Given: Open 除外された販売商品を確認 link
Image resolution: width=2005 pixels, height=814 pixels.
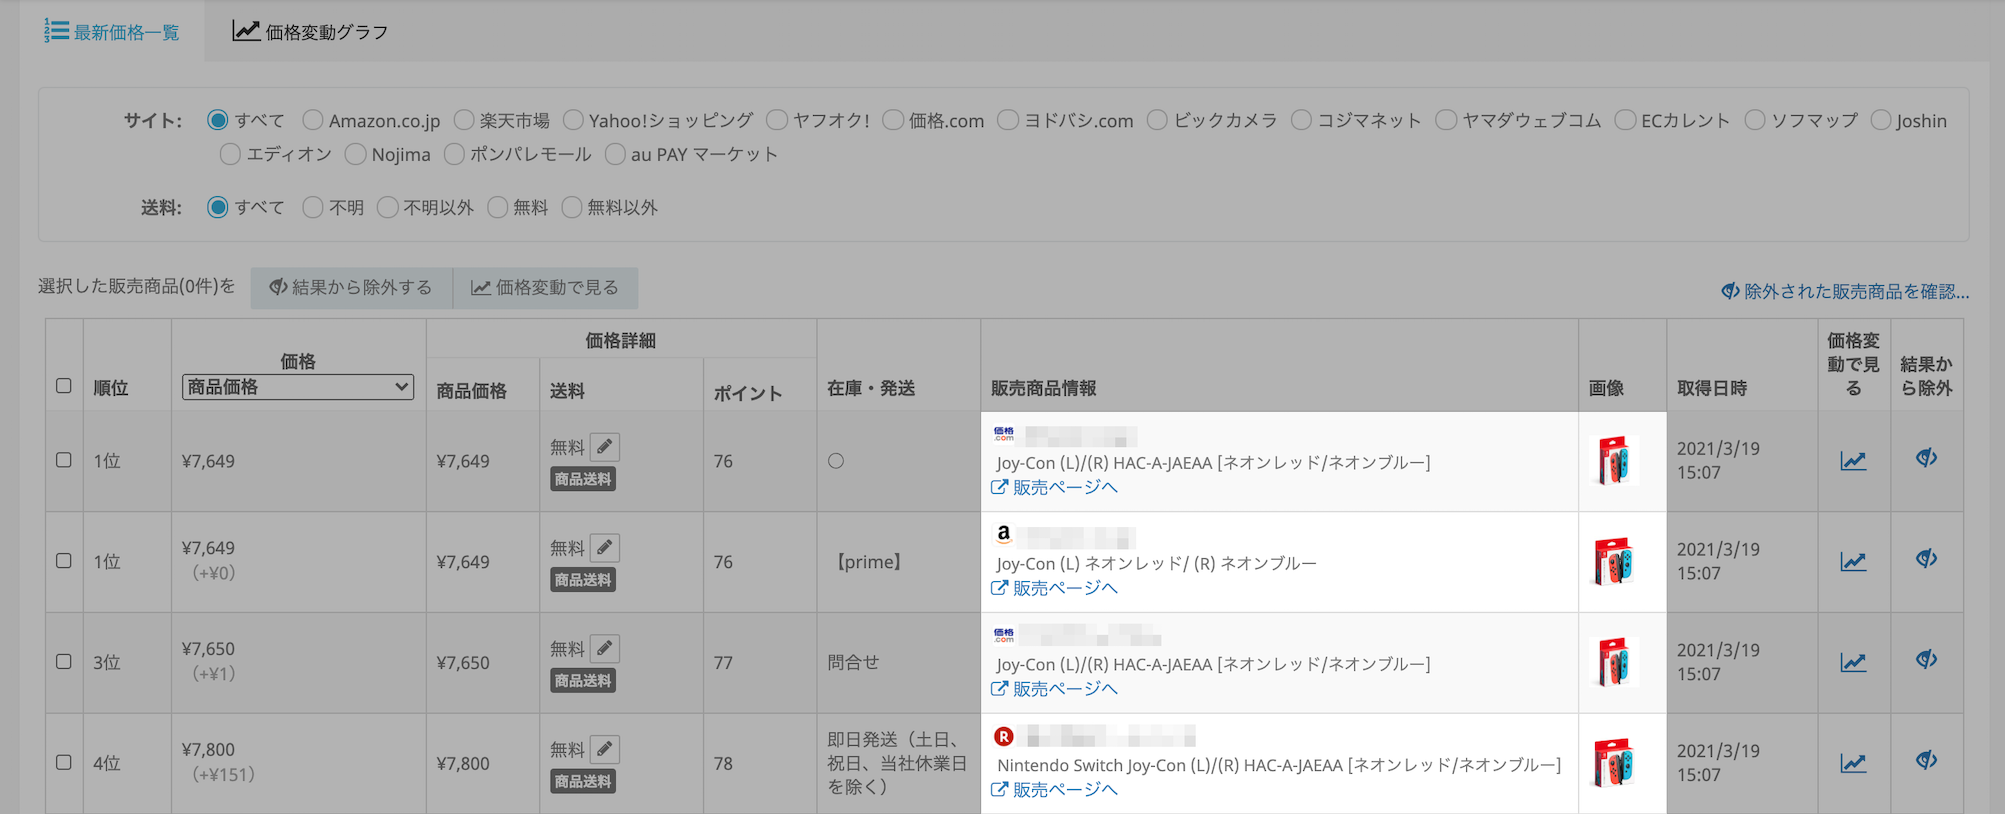Looking at the screenshot, I should (1845, 291).
